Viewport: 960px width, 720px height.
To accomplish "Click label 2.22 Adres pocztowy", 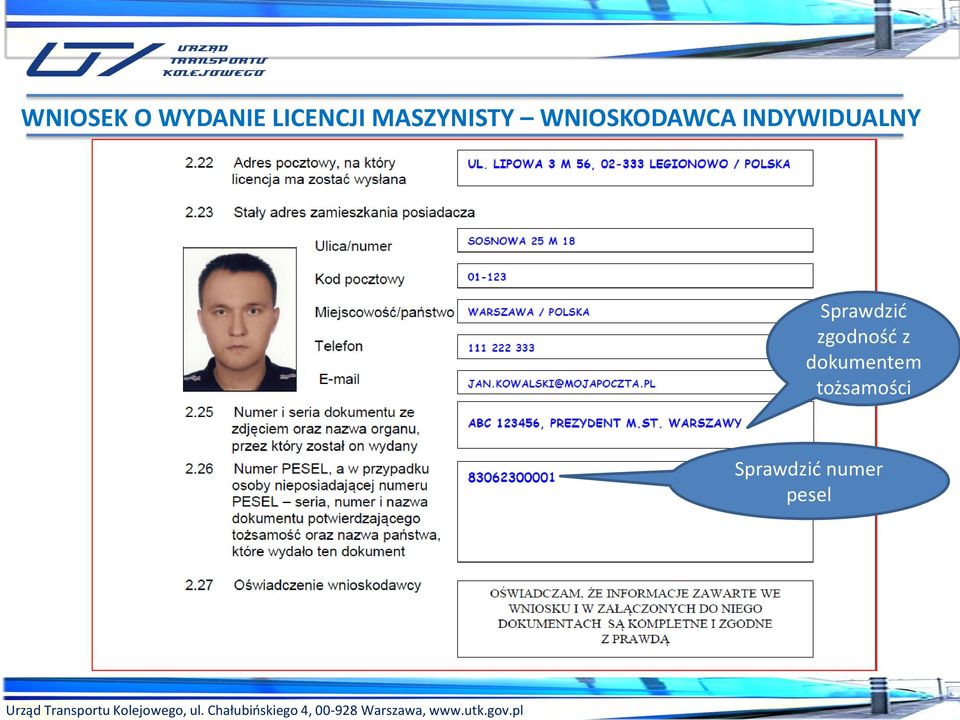I will (x=296, y=171).
